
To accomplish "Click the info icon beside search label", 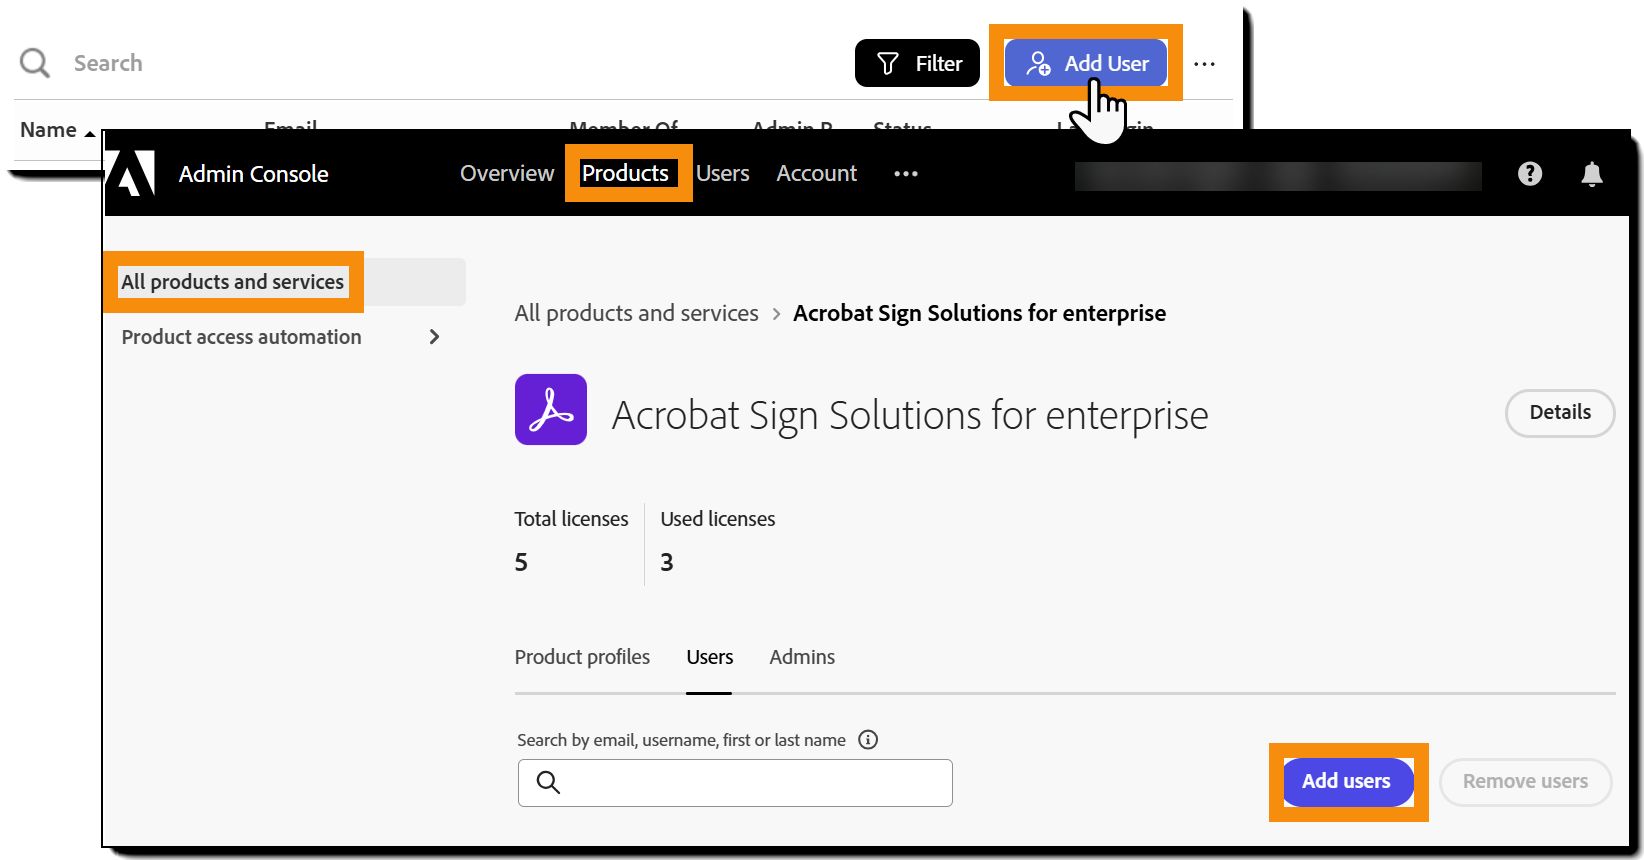I will [x=868, y=740].
